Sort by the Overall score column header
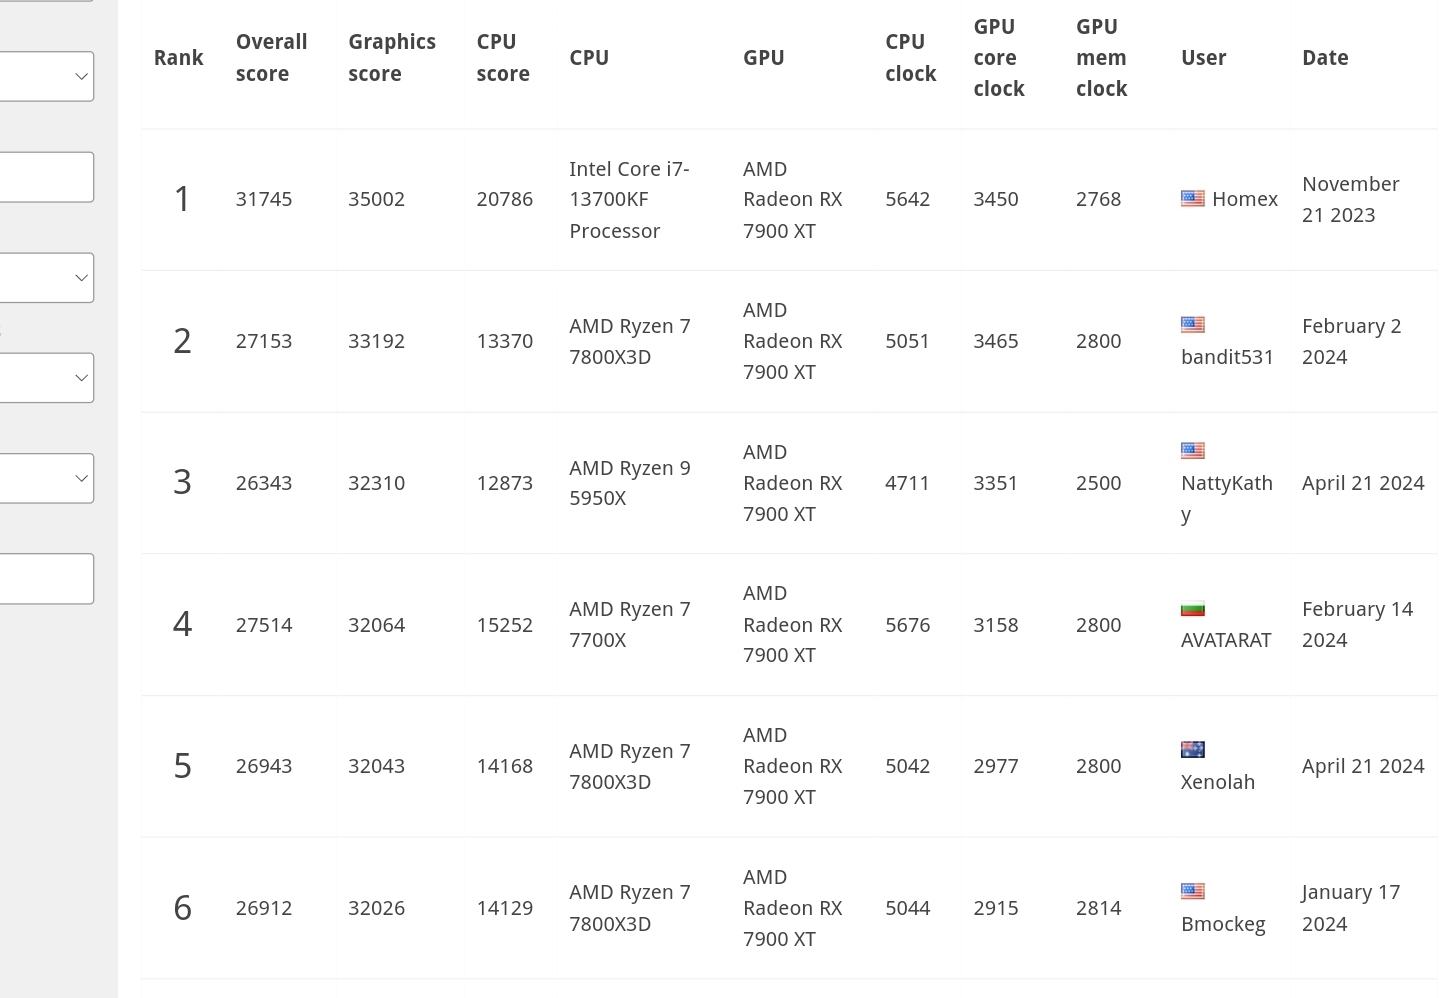Image resolution: width=1440 pixels, height=998 pixels. 271,58
